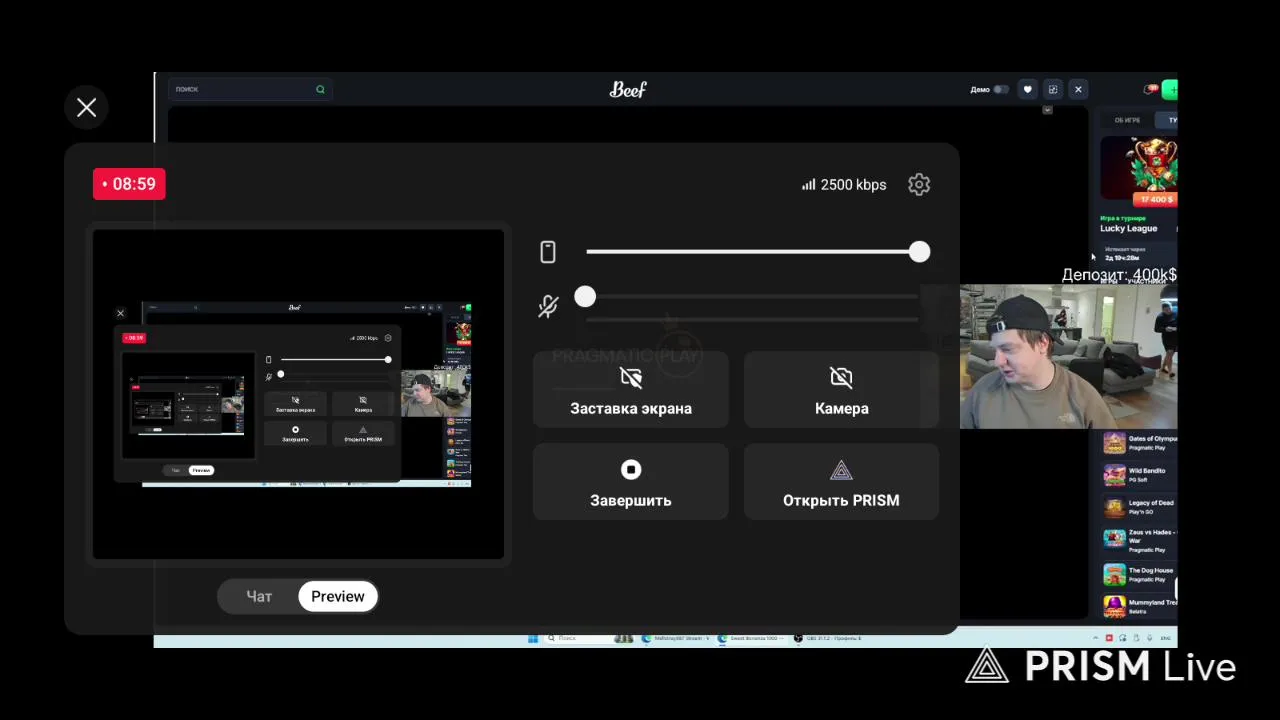Open Gates of Olympus game
This screenshot has height=720, width=1280.
coord(1140,443)
